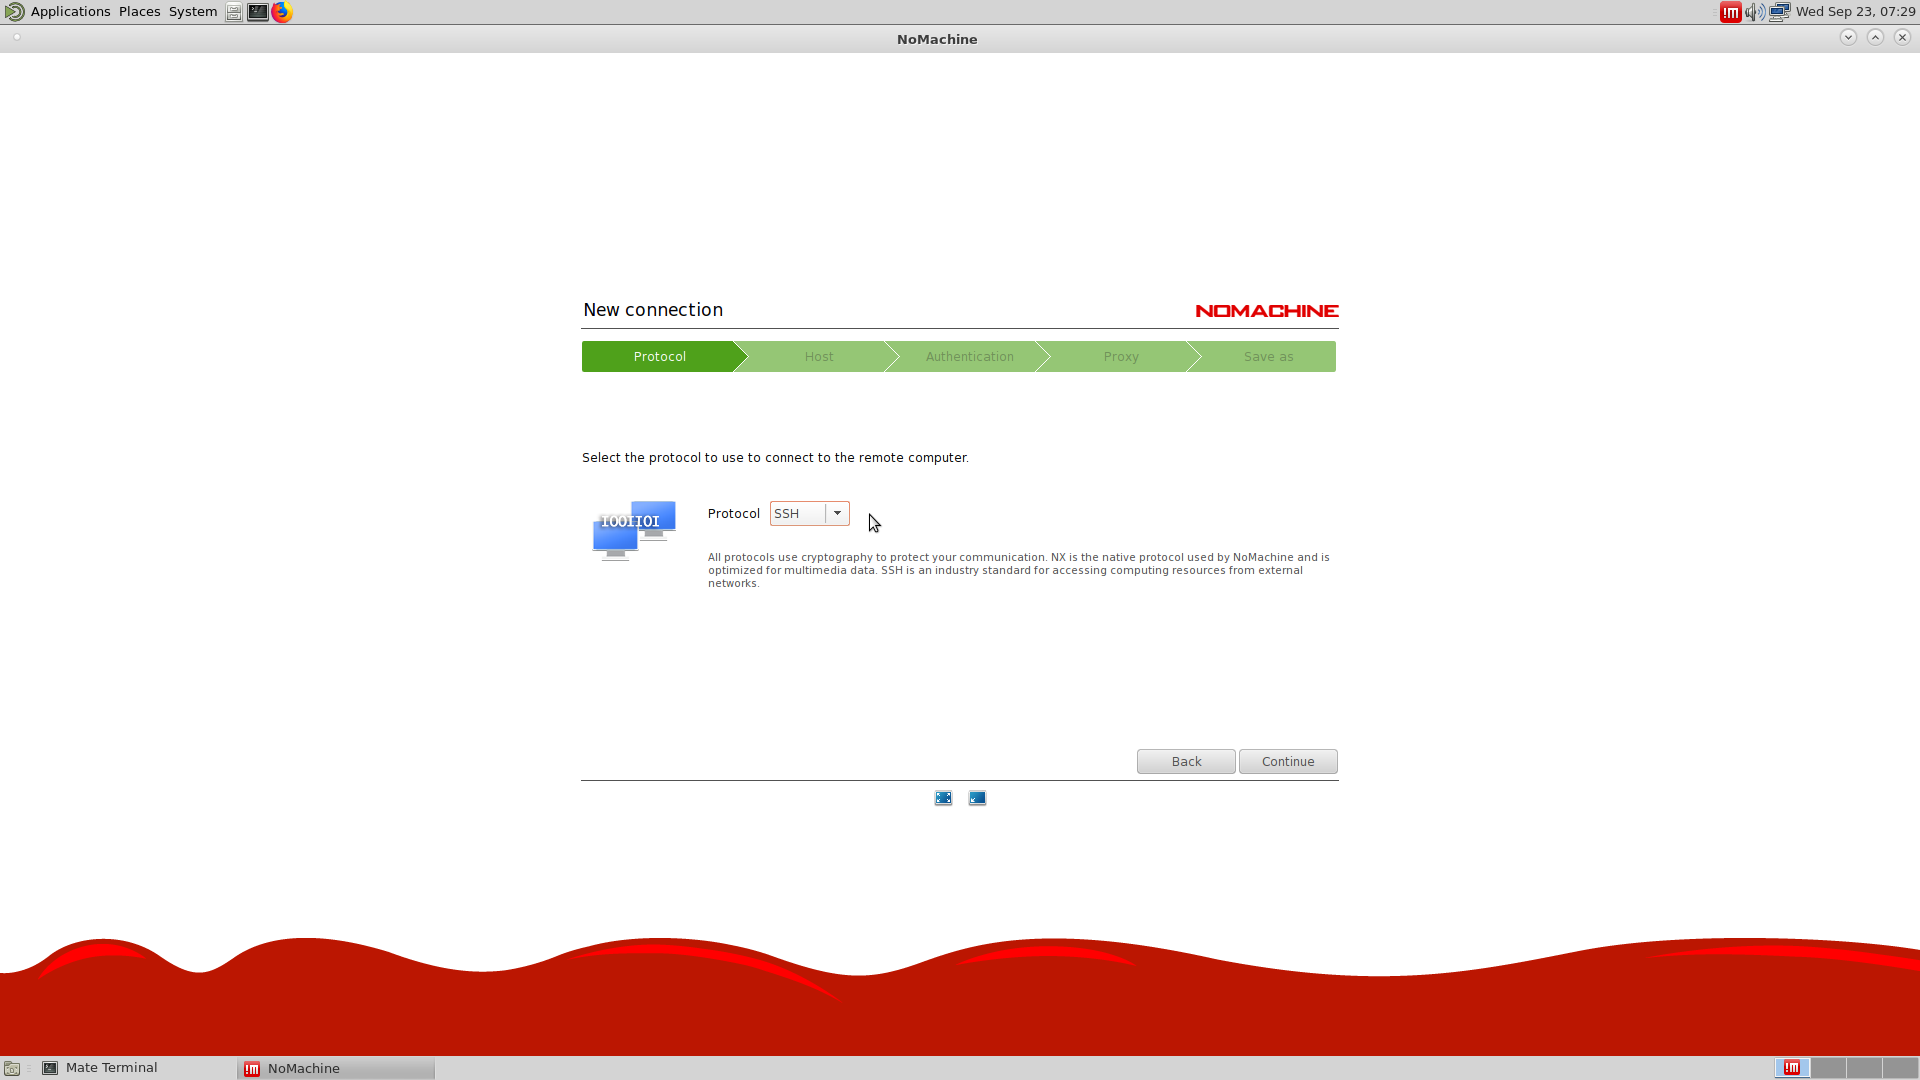Select the Protocol wizard step

(x=659, y=357)
